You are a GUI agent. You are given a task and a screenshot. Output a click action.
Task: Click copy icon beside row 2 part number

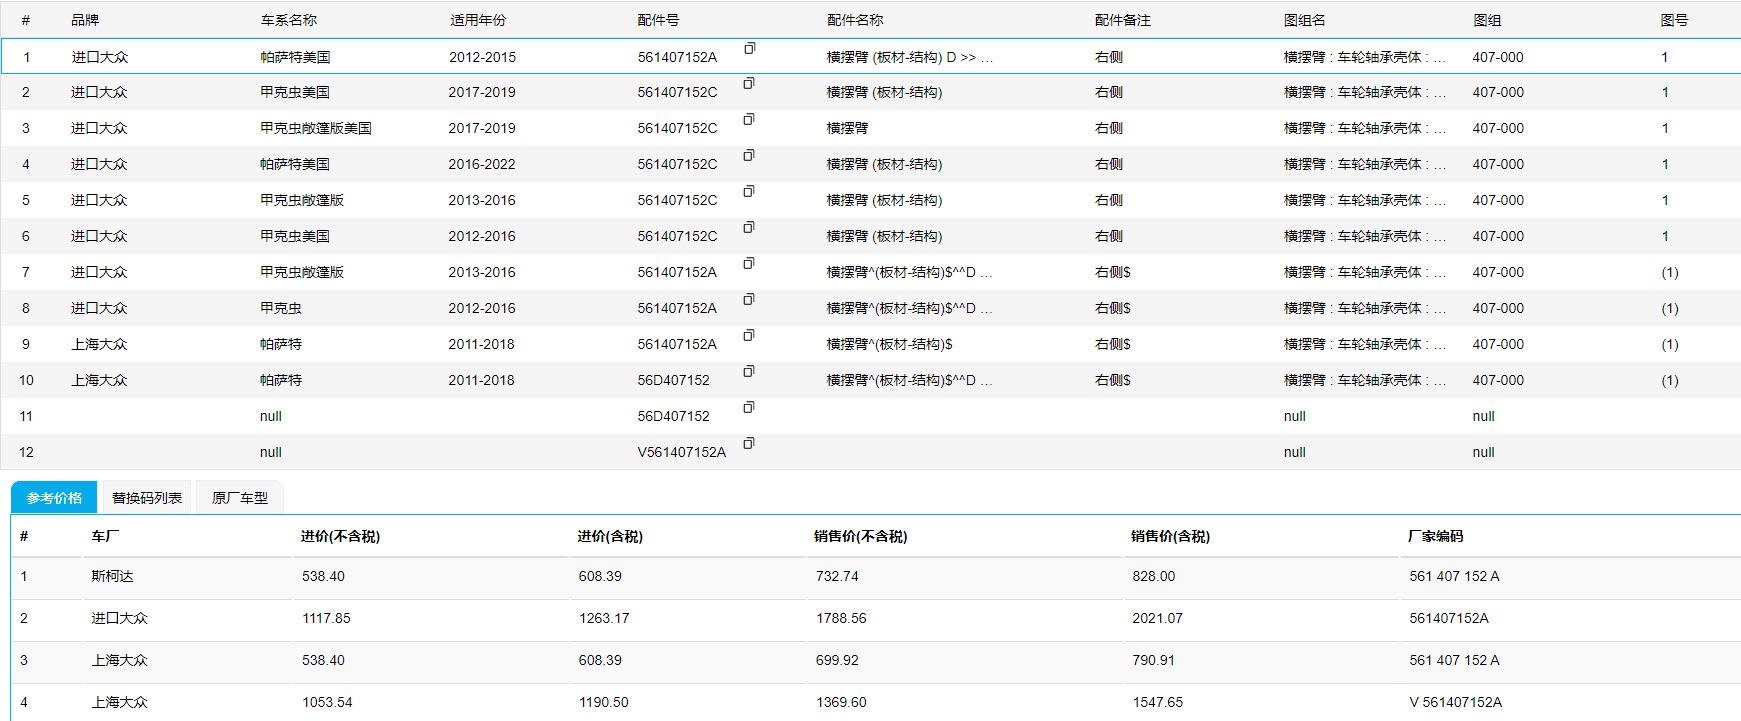tap(749, 84)
